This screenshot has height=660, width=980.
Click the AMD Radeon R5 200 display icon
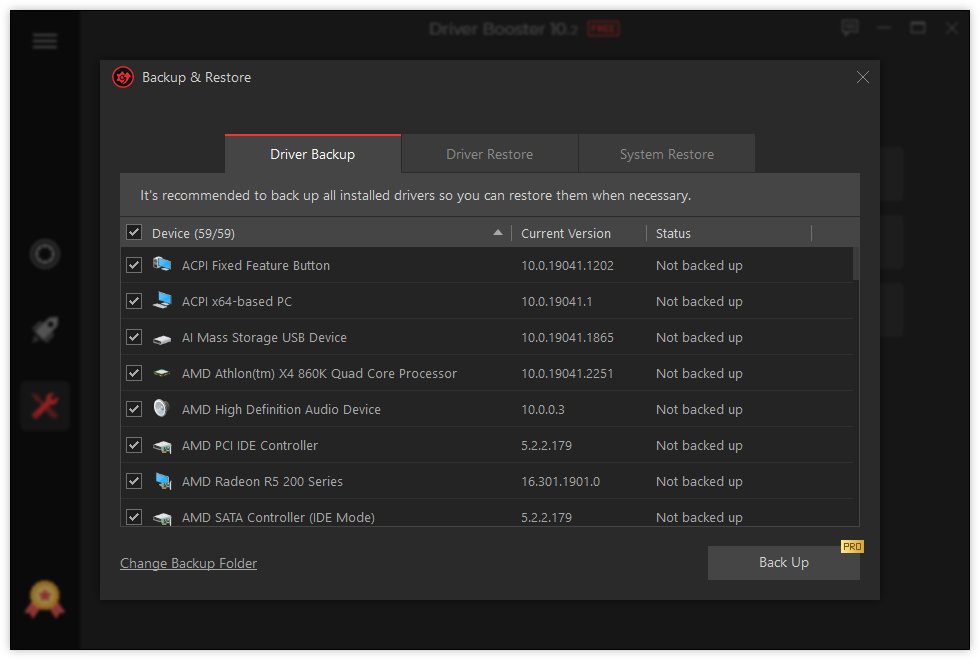coord(163,481)
